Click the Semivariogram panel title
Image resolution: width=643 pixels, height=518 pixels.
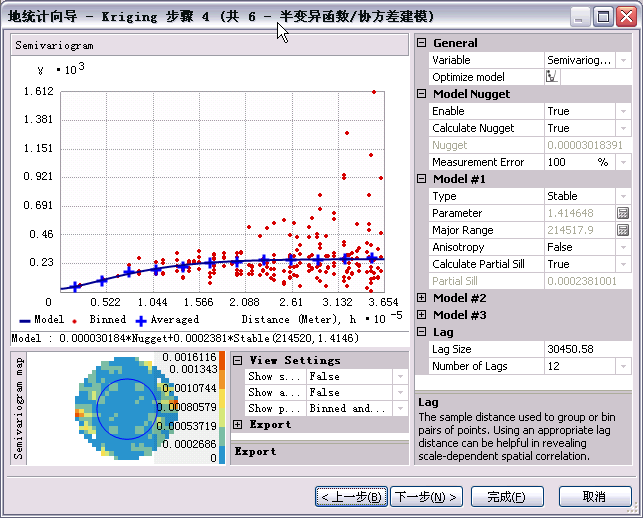(x=54, y=46)
